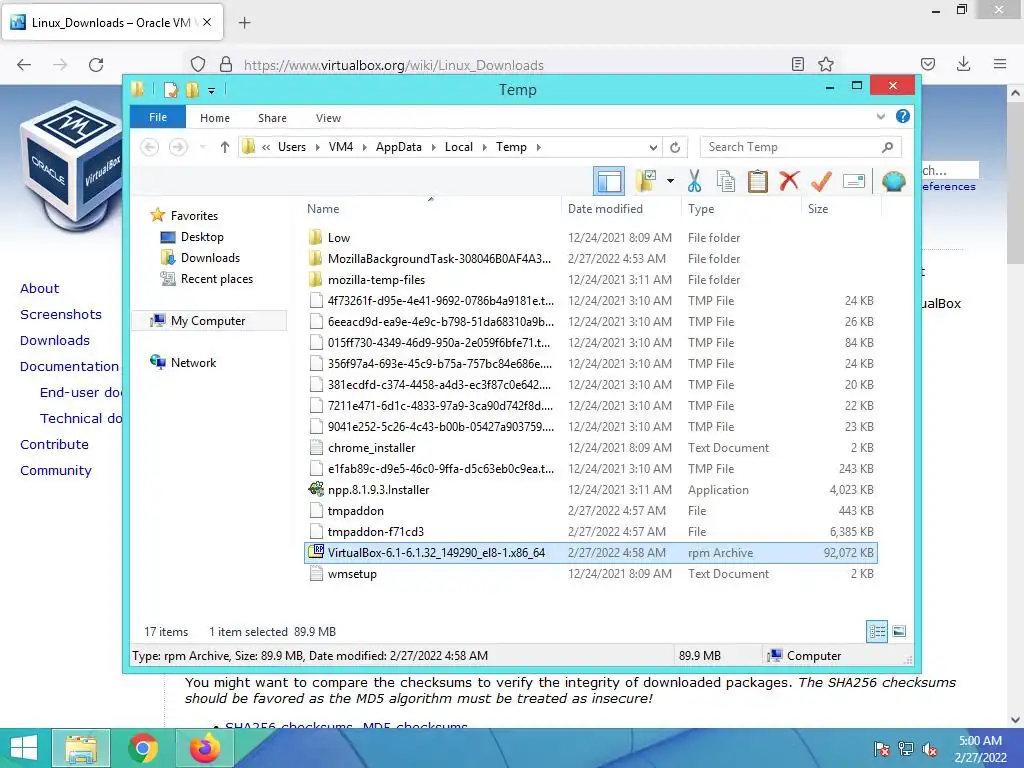Viewport: 1024px width, 768px height.
Task: Click the orange checkmark Properties icon
Action: click(821, 181)
